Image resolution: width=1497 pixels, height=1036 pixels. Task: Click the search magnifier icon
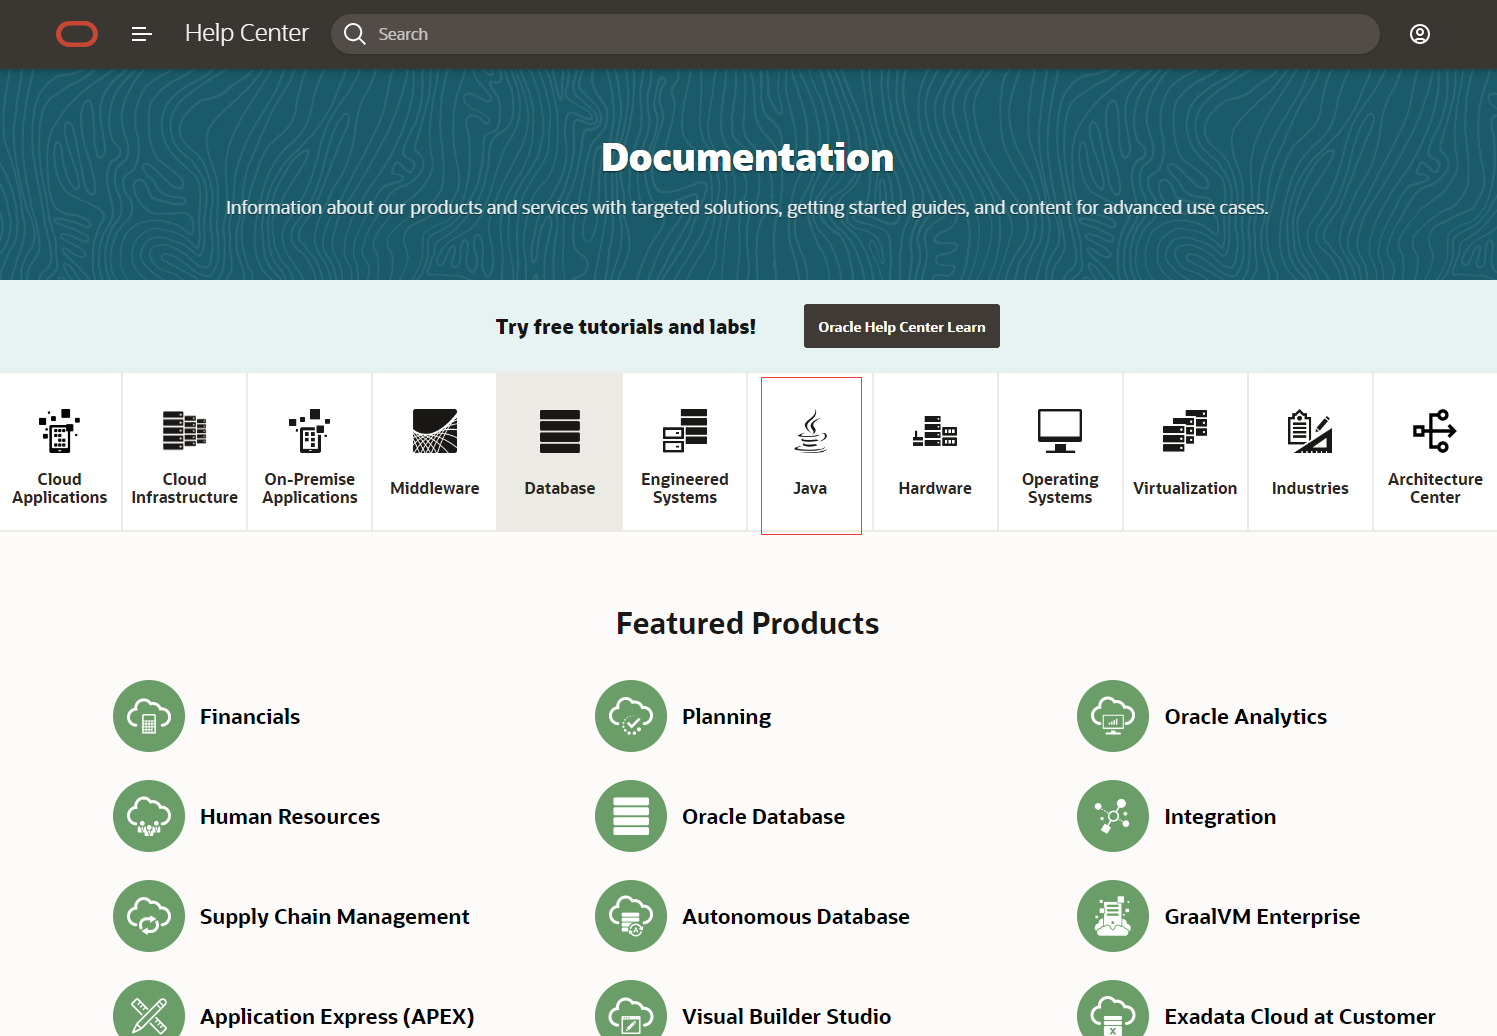(355, 34)
